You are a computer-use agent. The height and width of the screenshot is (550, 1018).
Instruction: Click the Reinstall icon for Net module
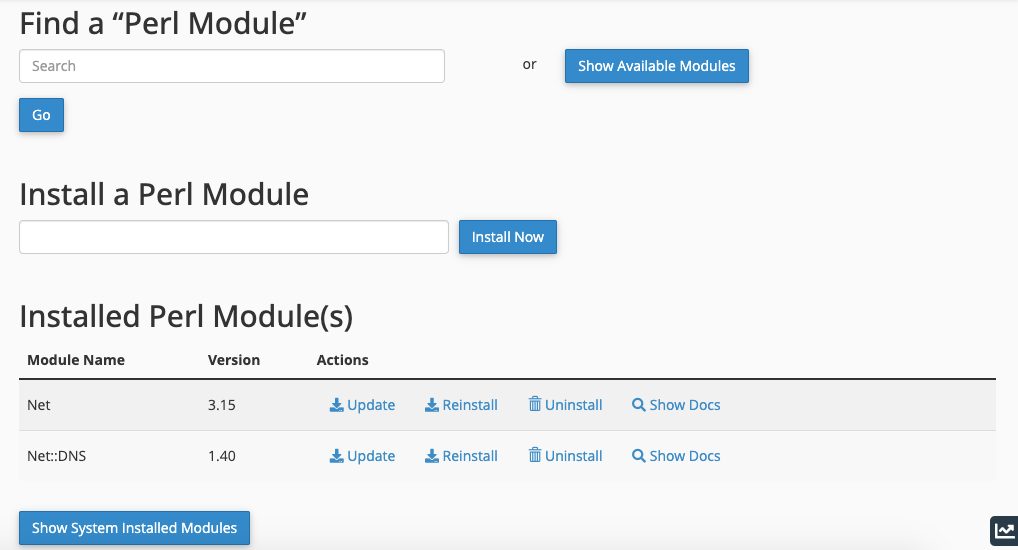[x=432, y=405]
